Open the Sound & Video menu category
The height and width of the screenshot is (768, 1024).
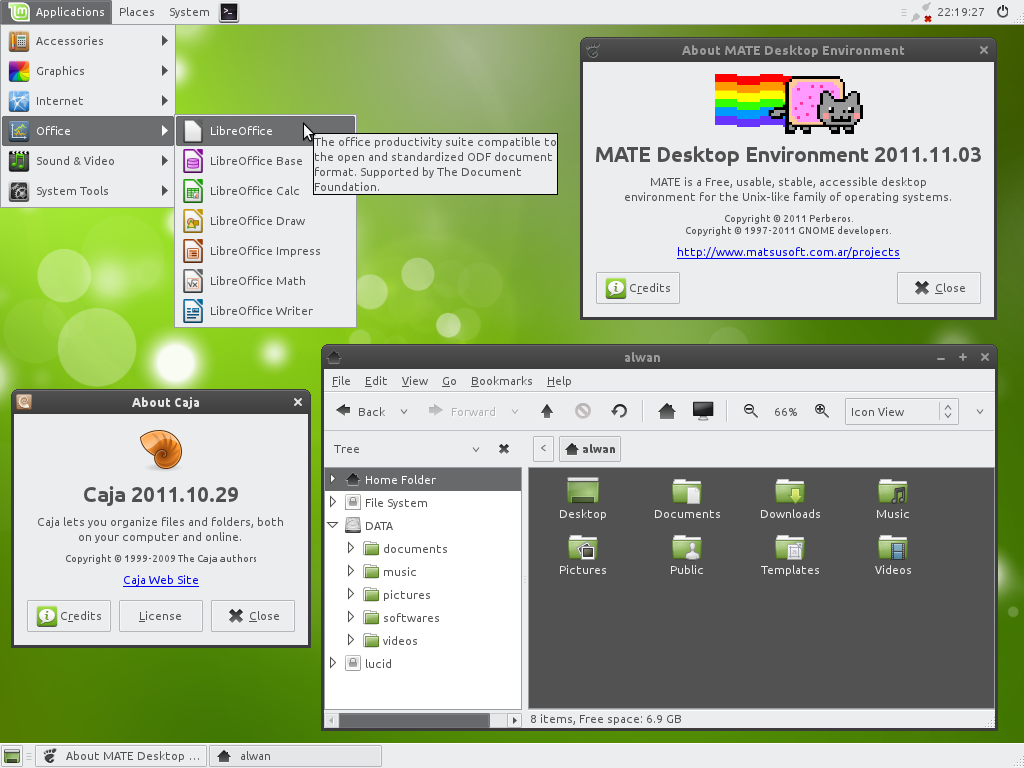tap(88, 161)
